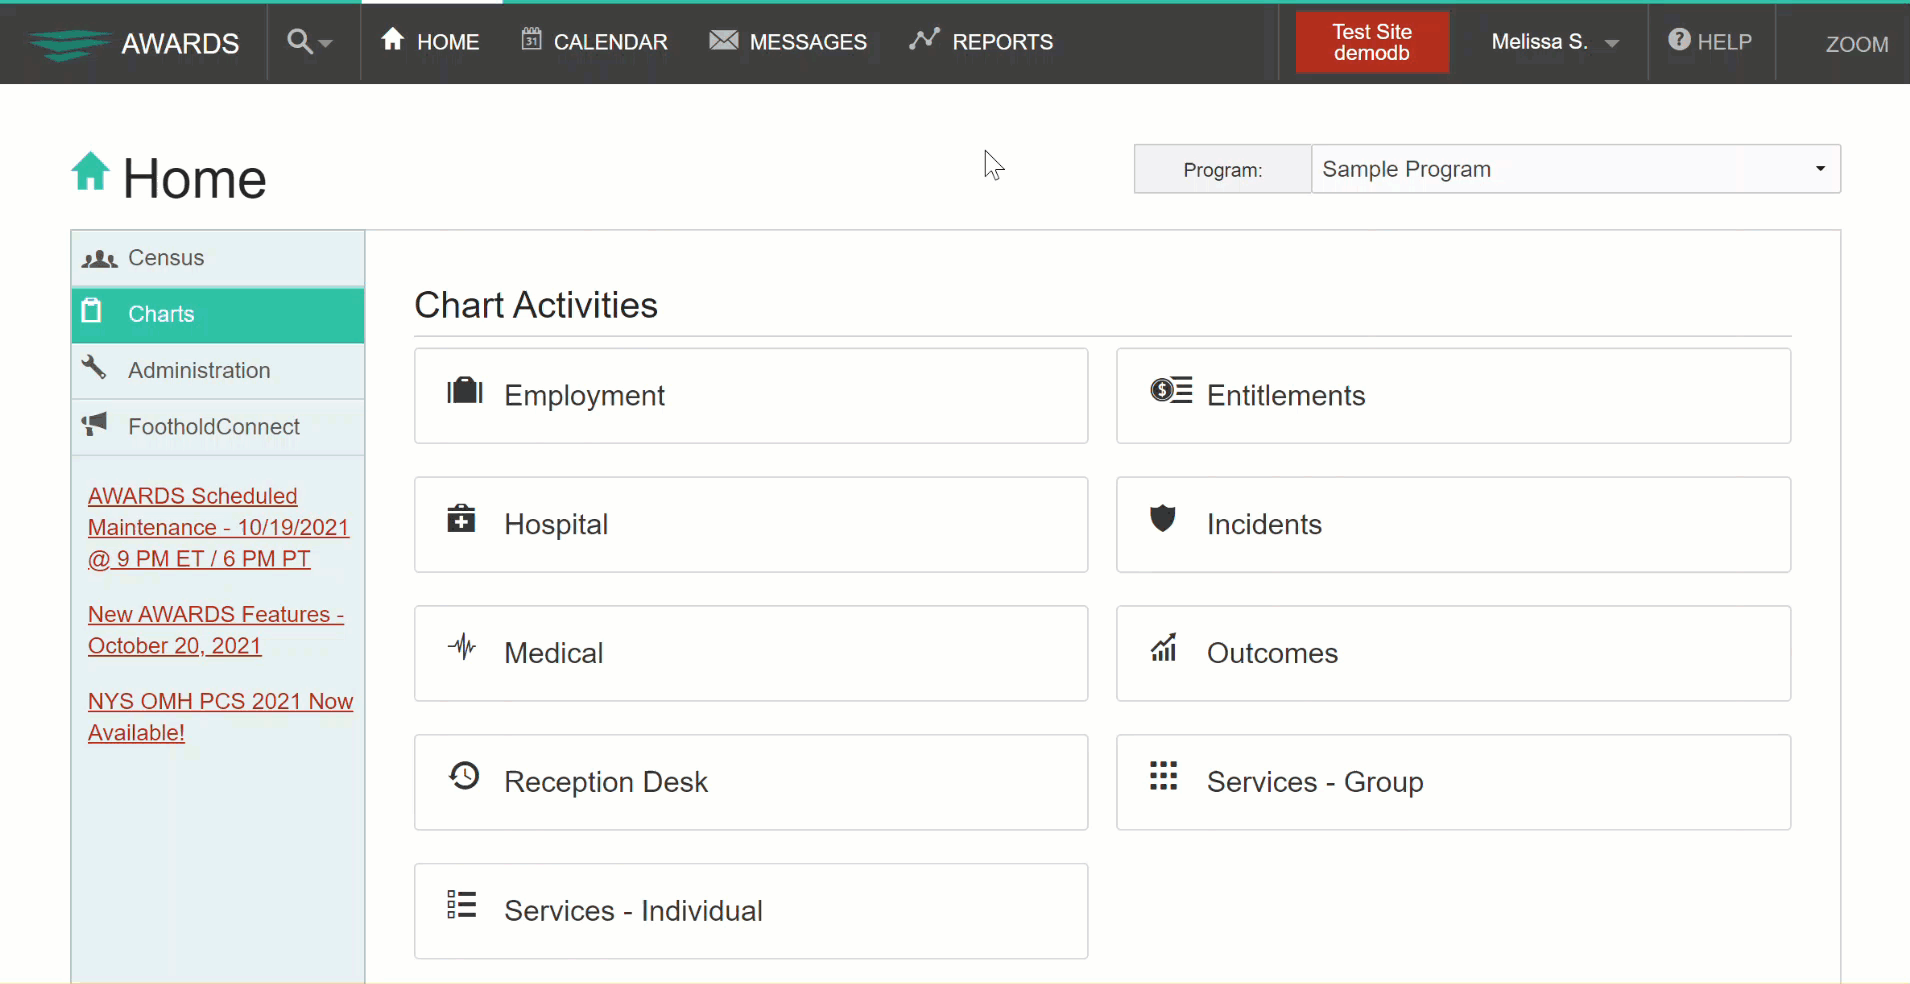Open the AWARDS Scheduled Maintenance link
1910x984 pixels.
tap(217, 527)
